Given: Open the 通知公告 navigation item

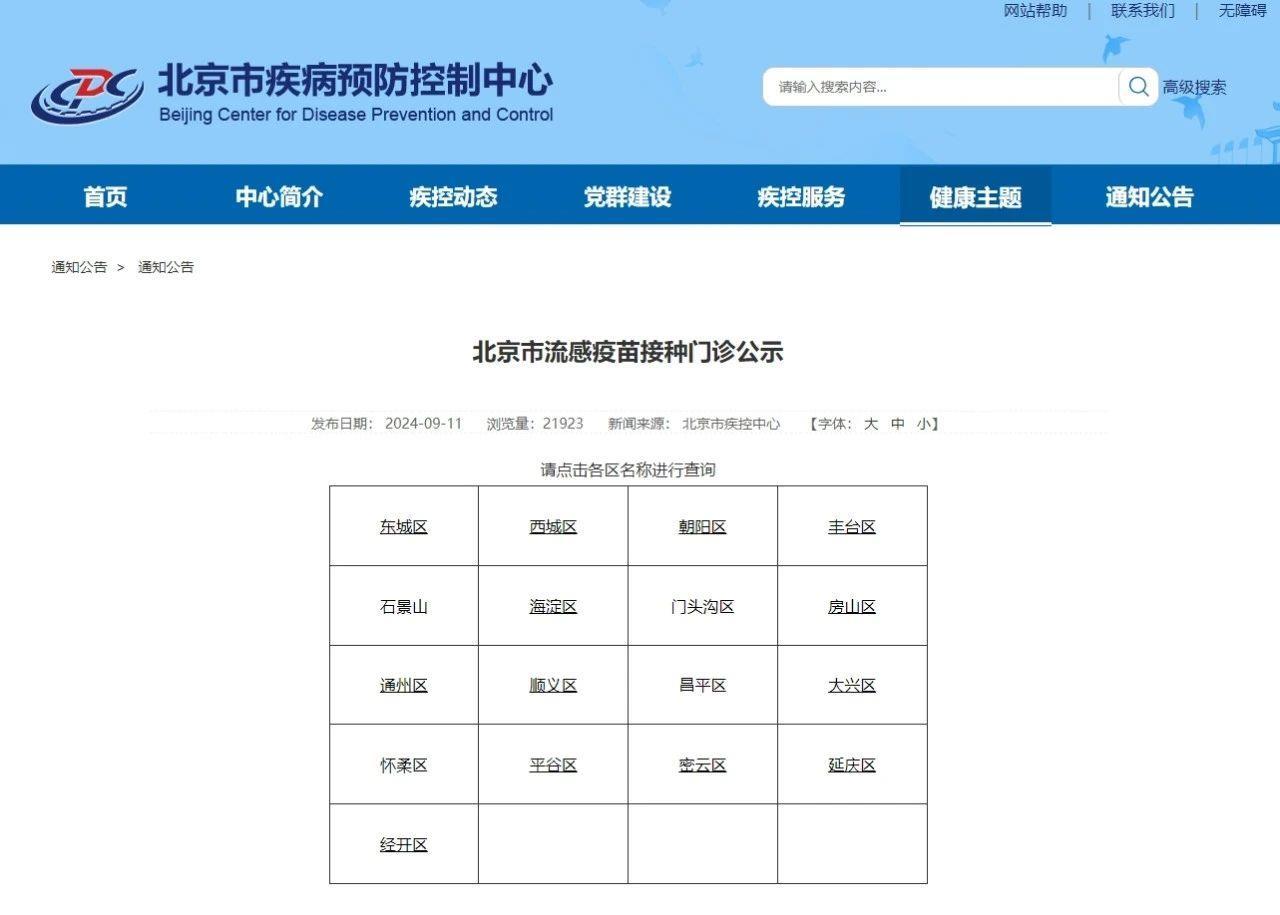Looking at the screenshot, I should point(1149,197).
